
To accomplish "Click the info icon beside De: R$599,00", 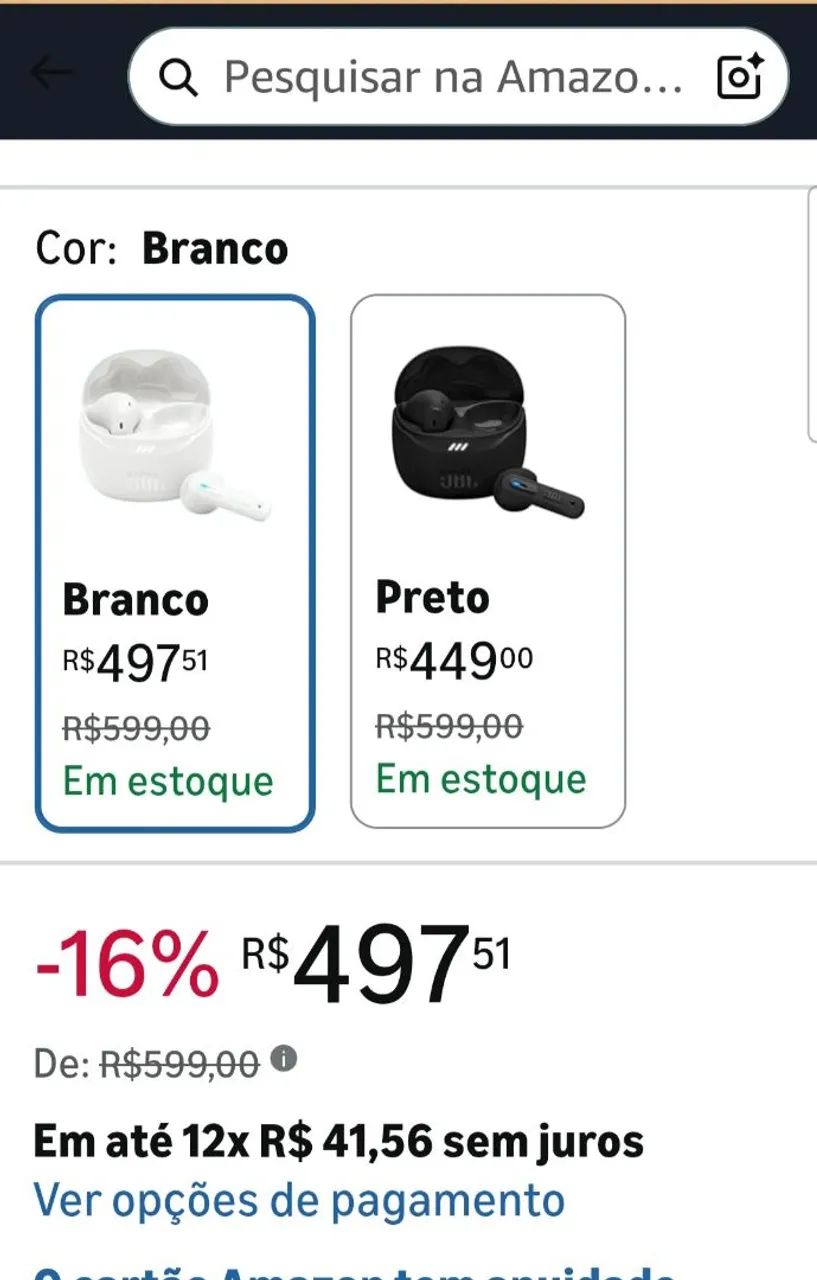I will click(284, 1057).
